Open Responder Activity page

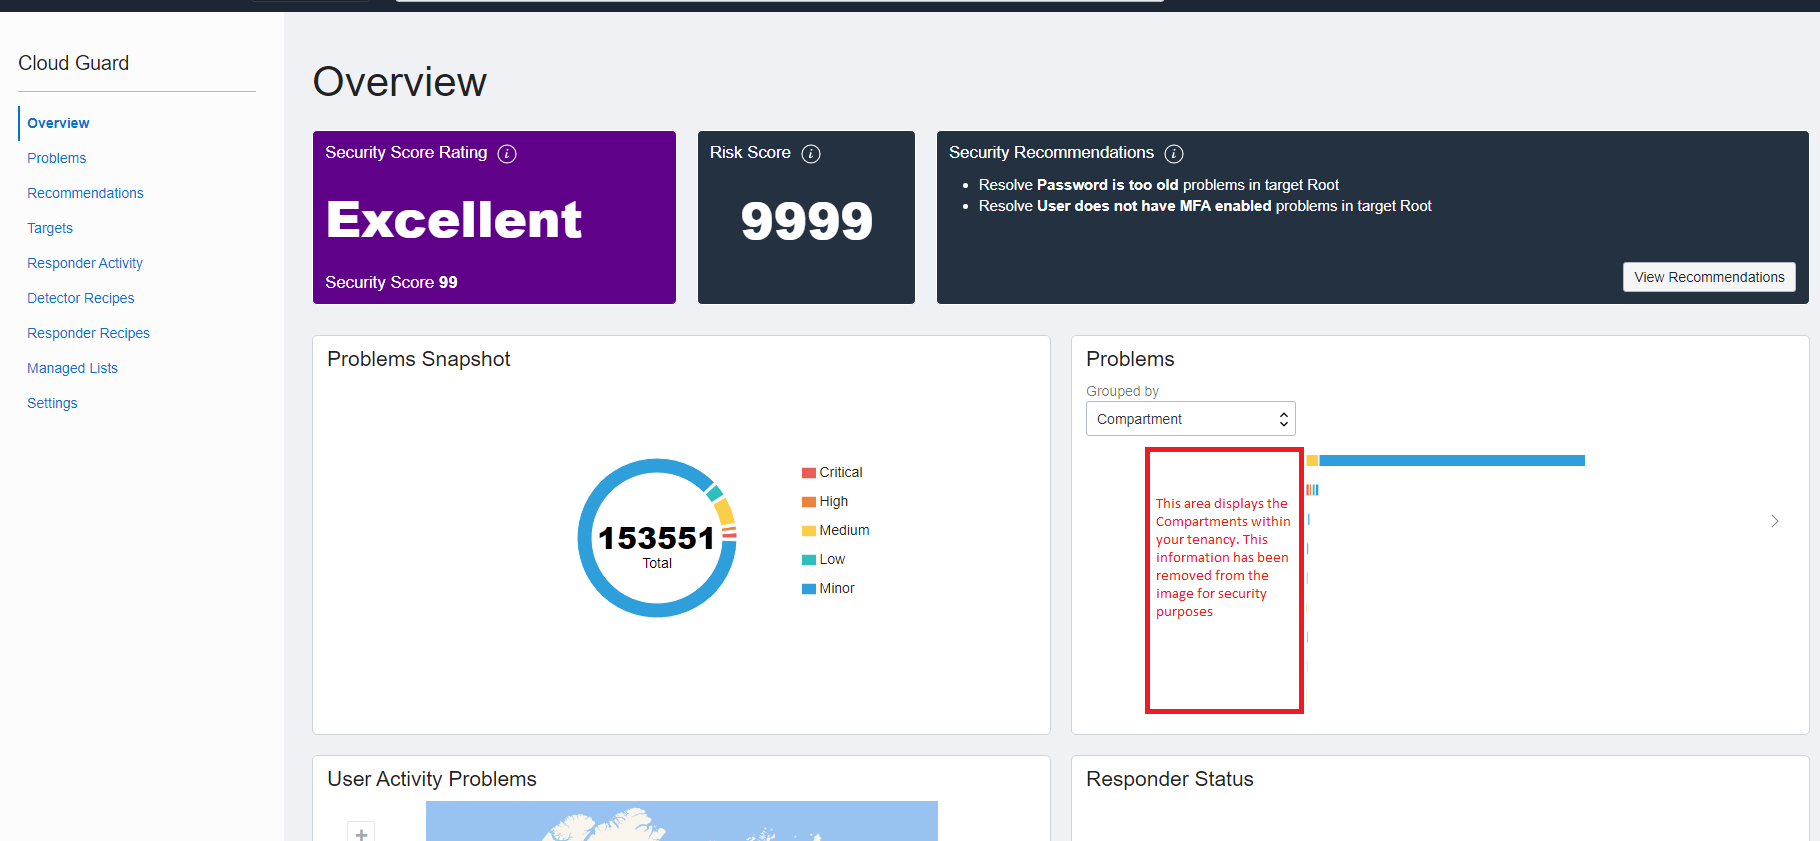click(x=85, y=263)
